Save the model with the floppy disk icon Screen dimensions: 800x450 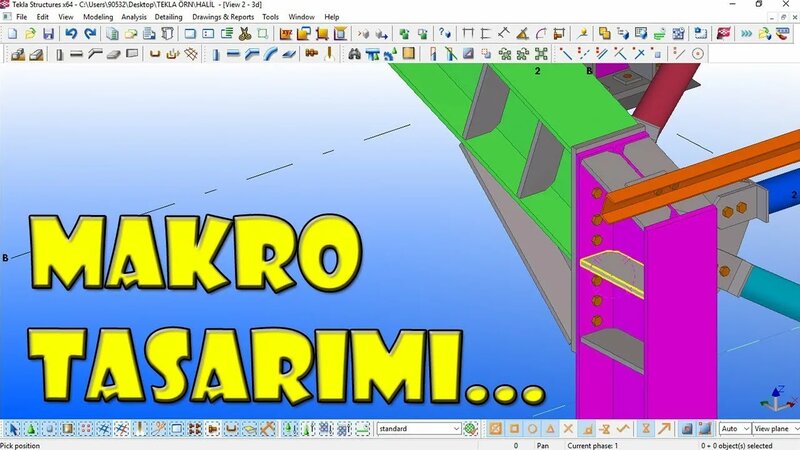[x=48, y=34]
